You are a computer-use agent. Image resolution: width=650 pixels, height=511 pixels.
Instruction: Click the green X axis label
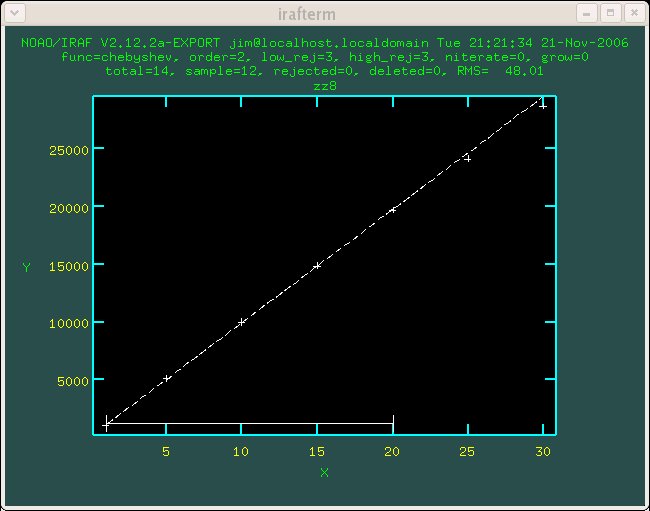(x=324, y=472)
